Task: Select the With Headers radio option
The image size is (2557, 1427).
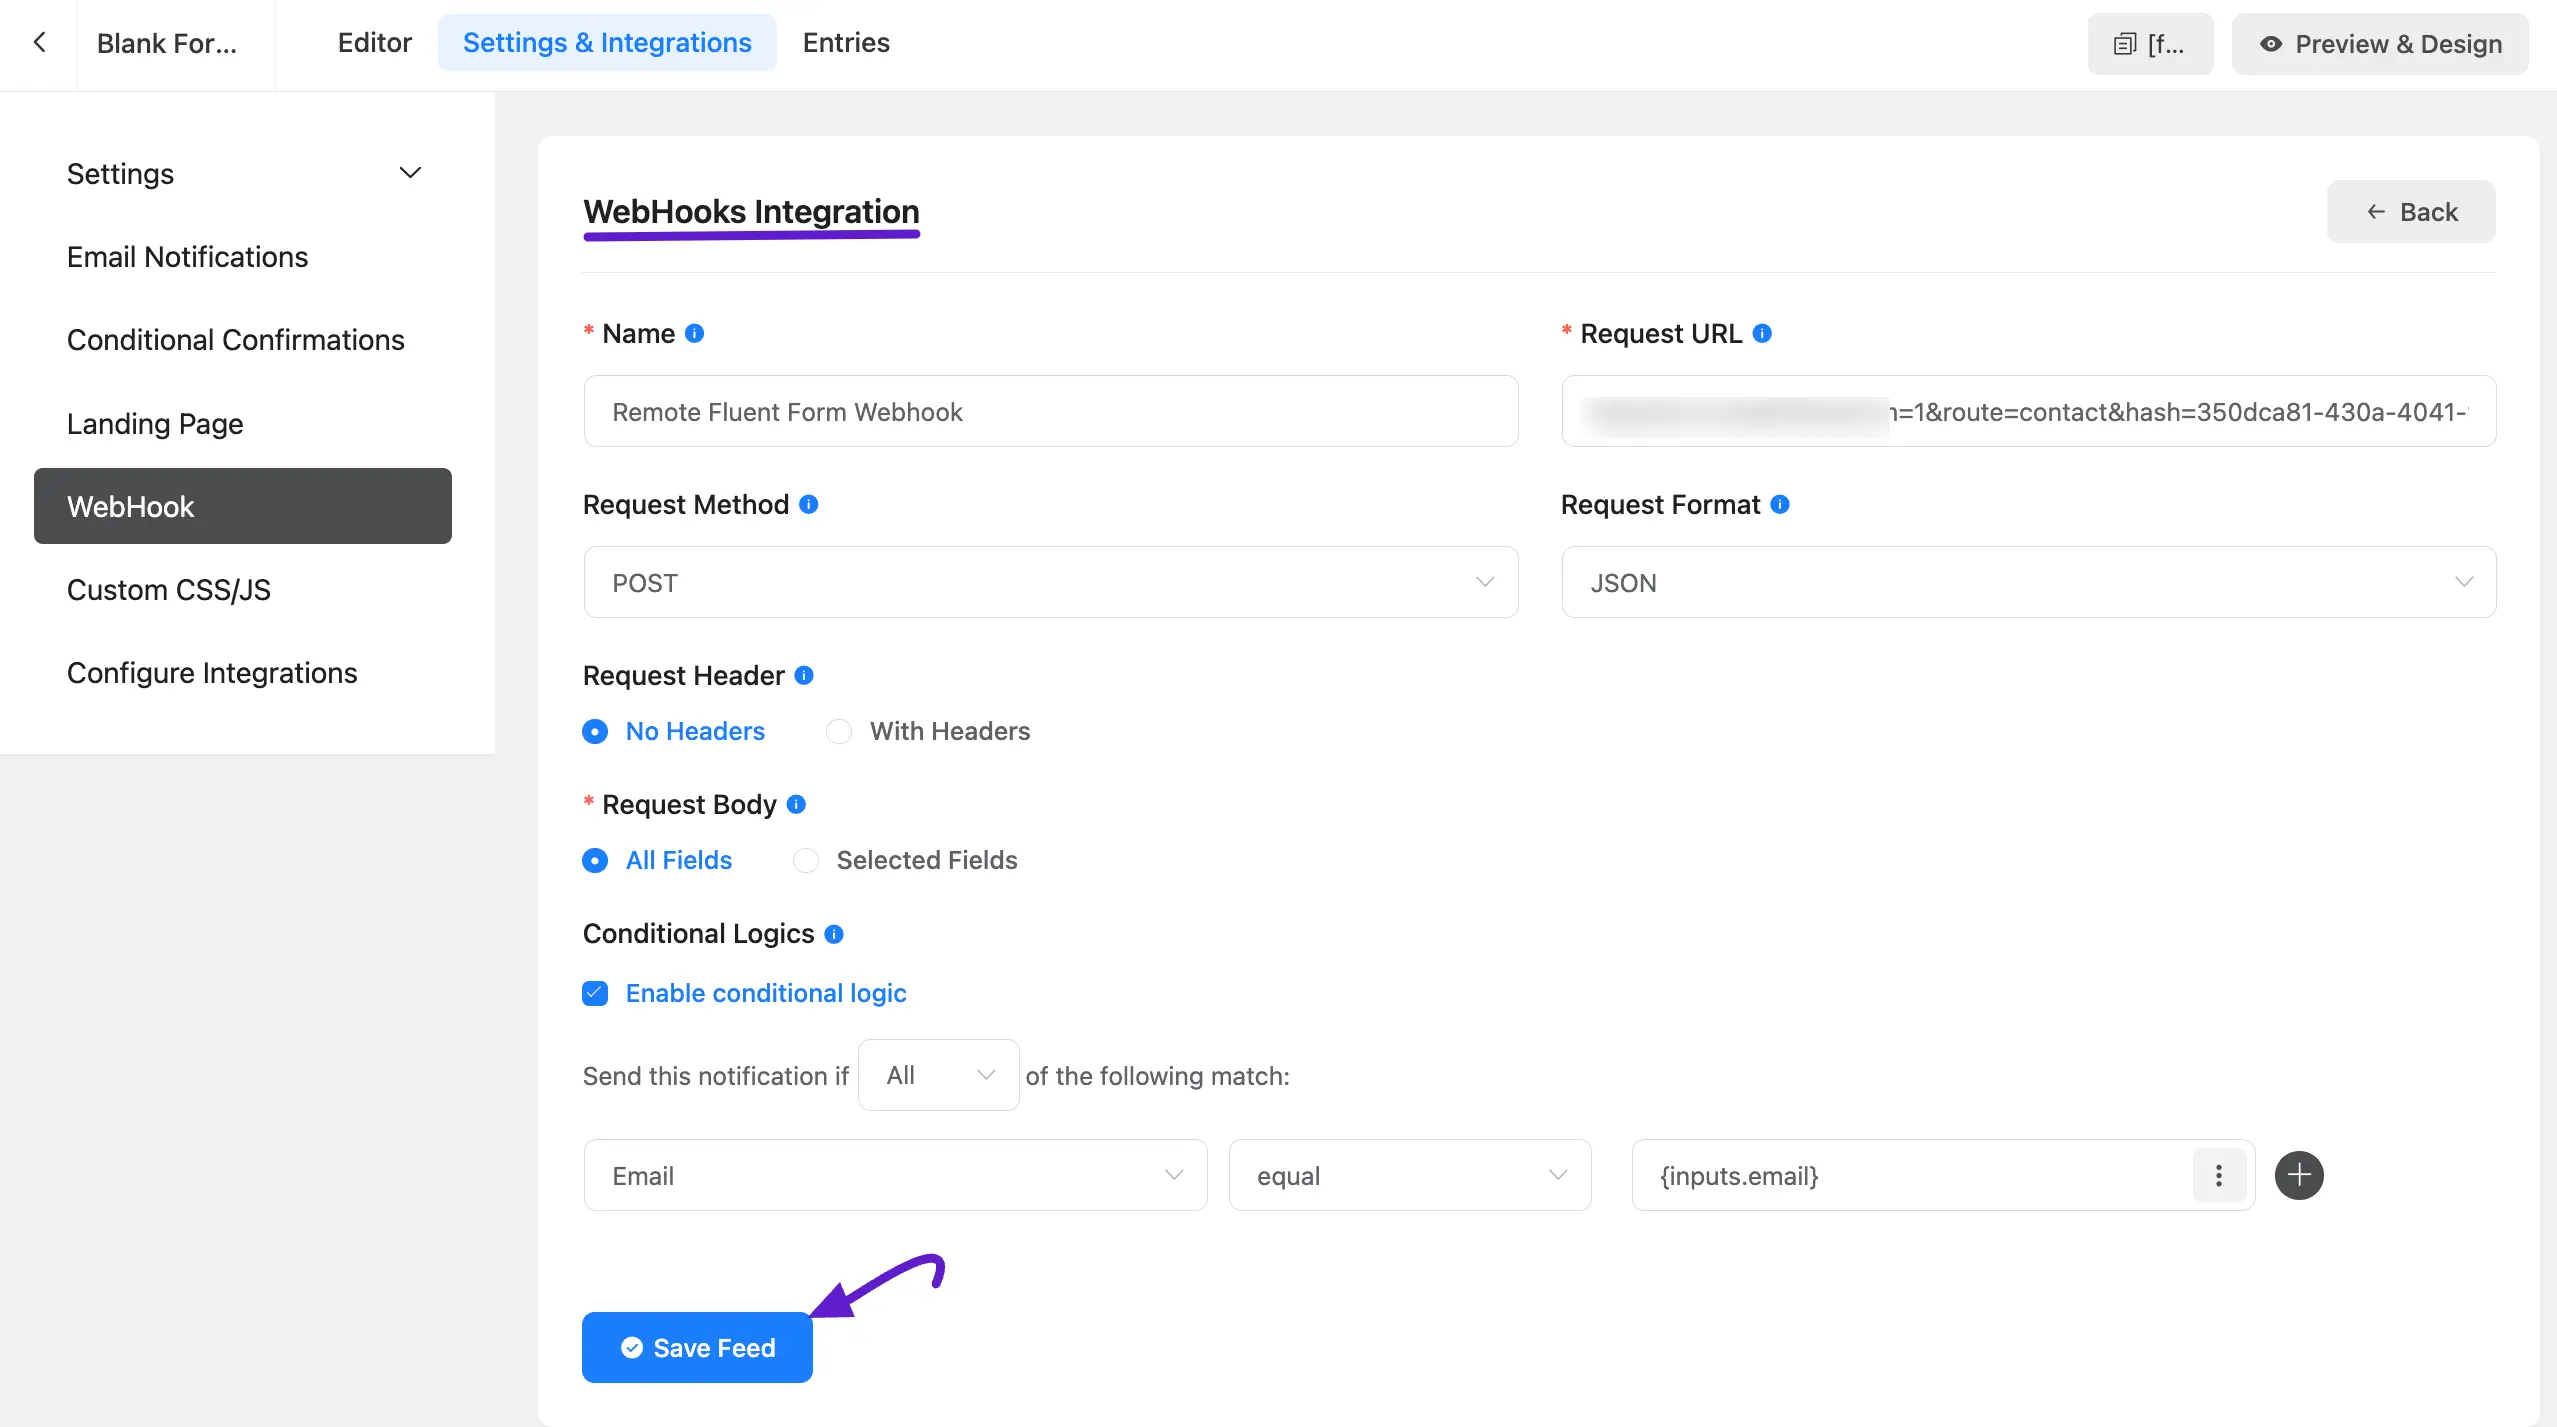Action: 928,731
